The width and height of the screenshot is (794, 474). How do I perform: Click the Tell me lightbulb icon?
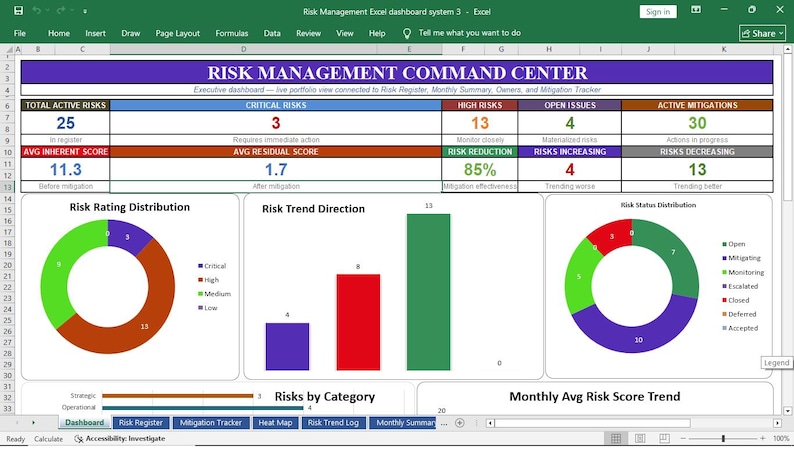tap(407, 33)
